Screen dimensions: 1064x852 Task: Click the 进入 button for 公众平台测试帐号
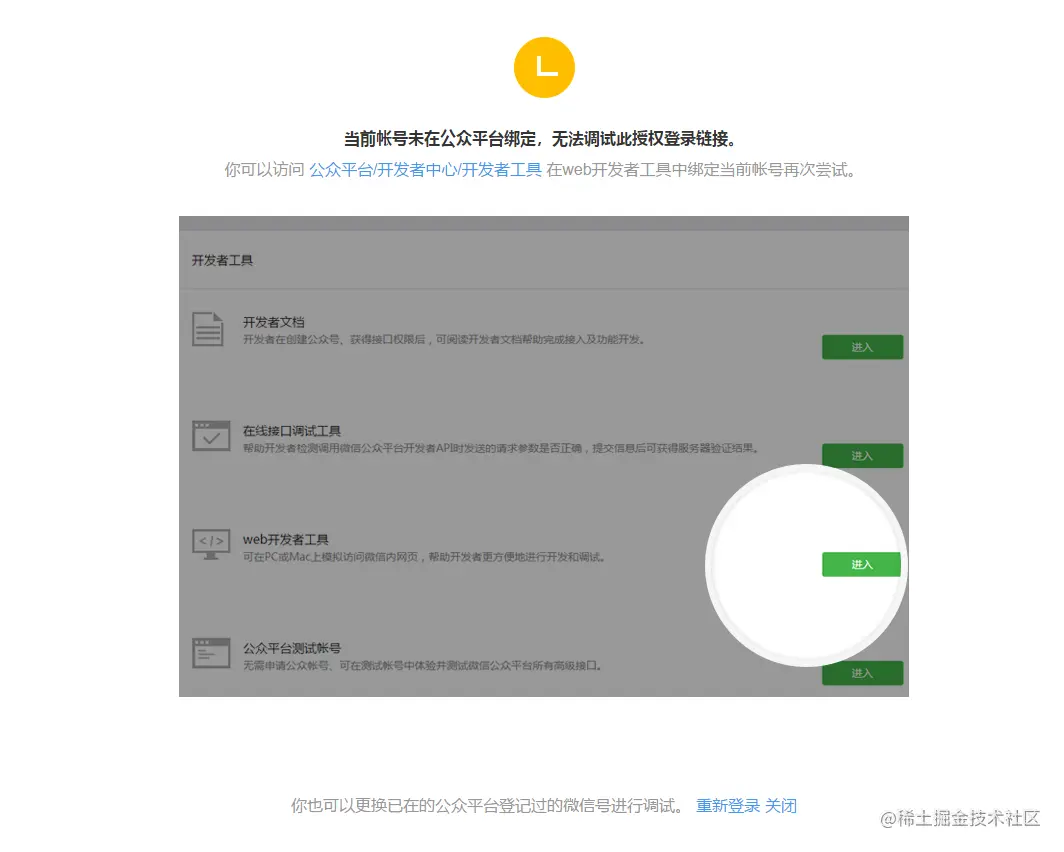tap(862, 673)
